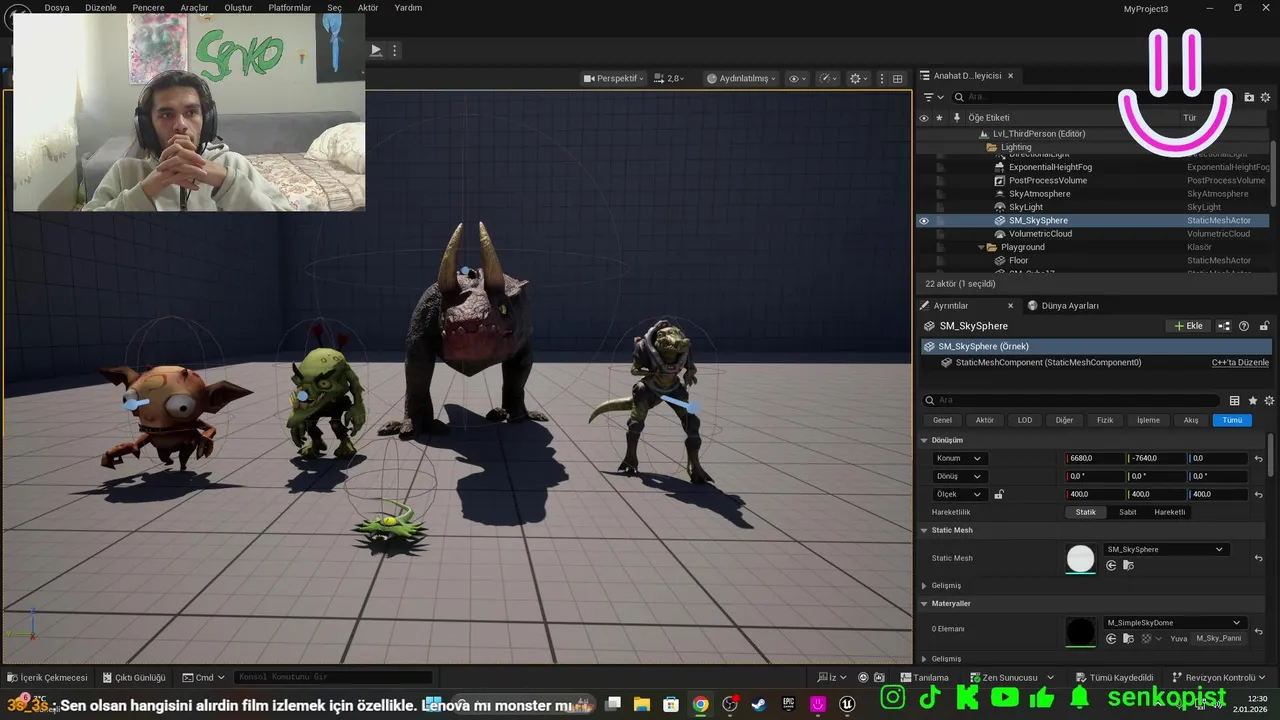The width and height of the screenshot is (1280, 720).
Task: Set mobility to Hareketli
Action: pyautogui.click(x=1170, y=512)
